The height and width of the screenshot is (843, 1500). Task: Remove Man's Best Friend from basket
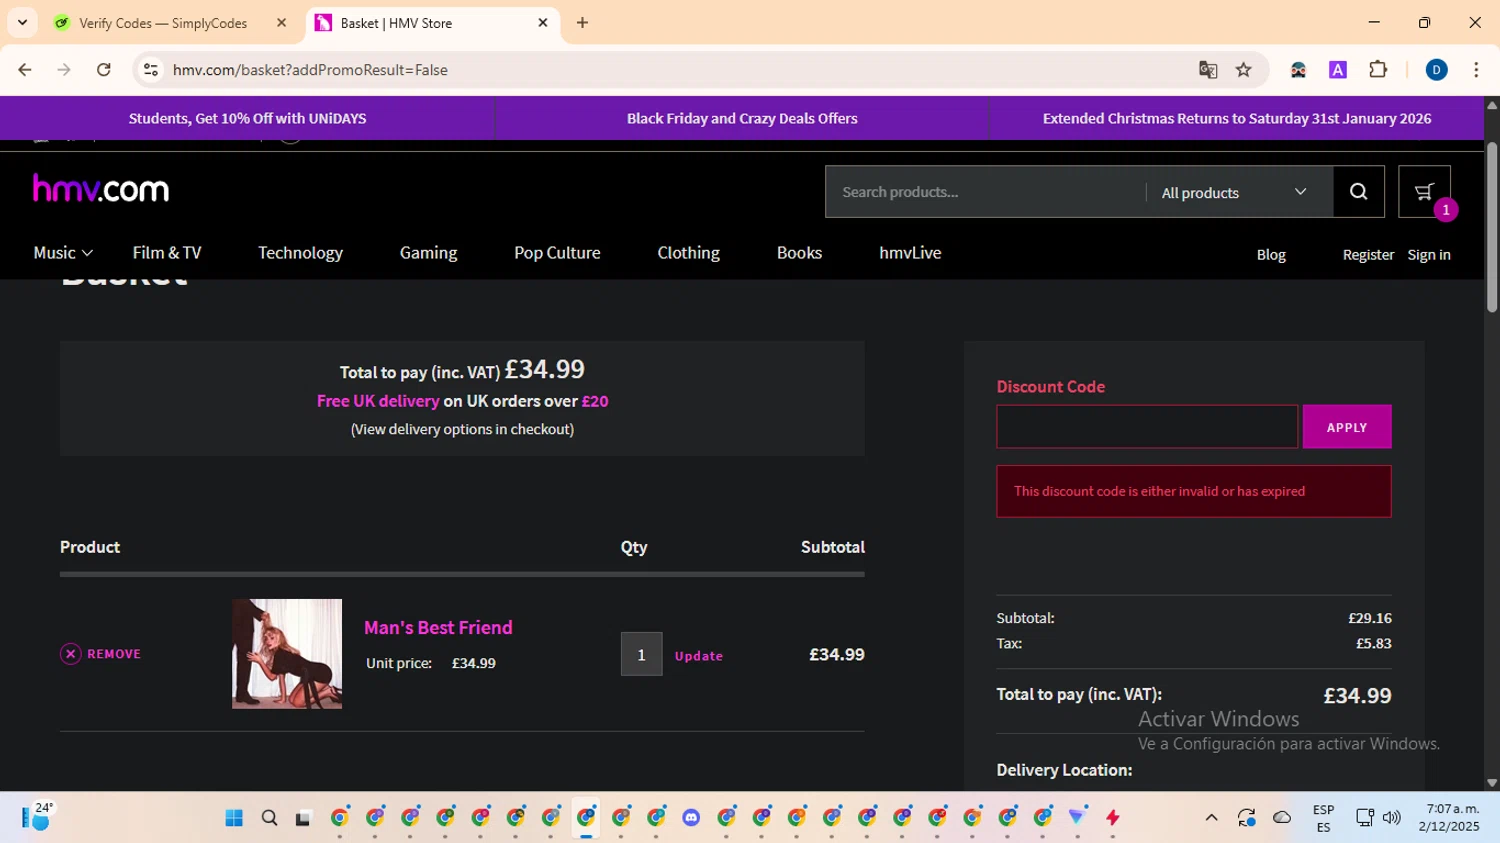101,654
